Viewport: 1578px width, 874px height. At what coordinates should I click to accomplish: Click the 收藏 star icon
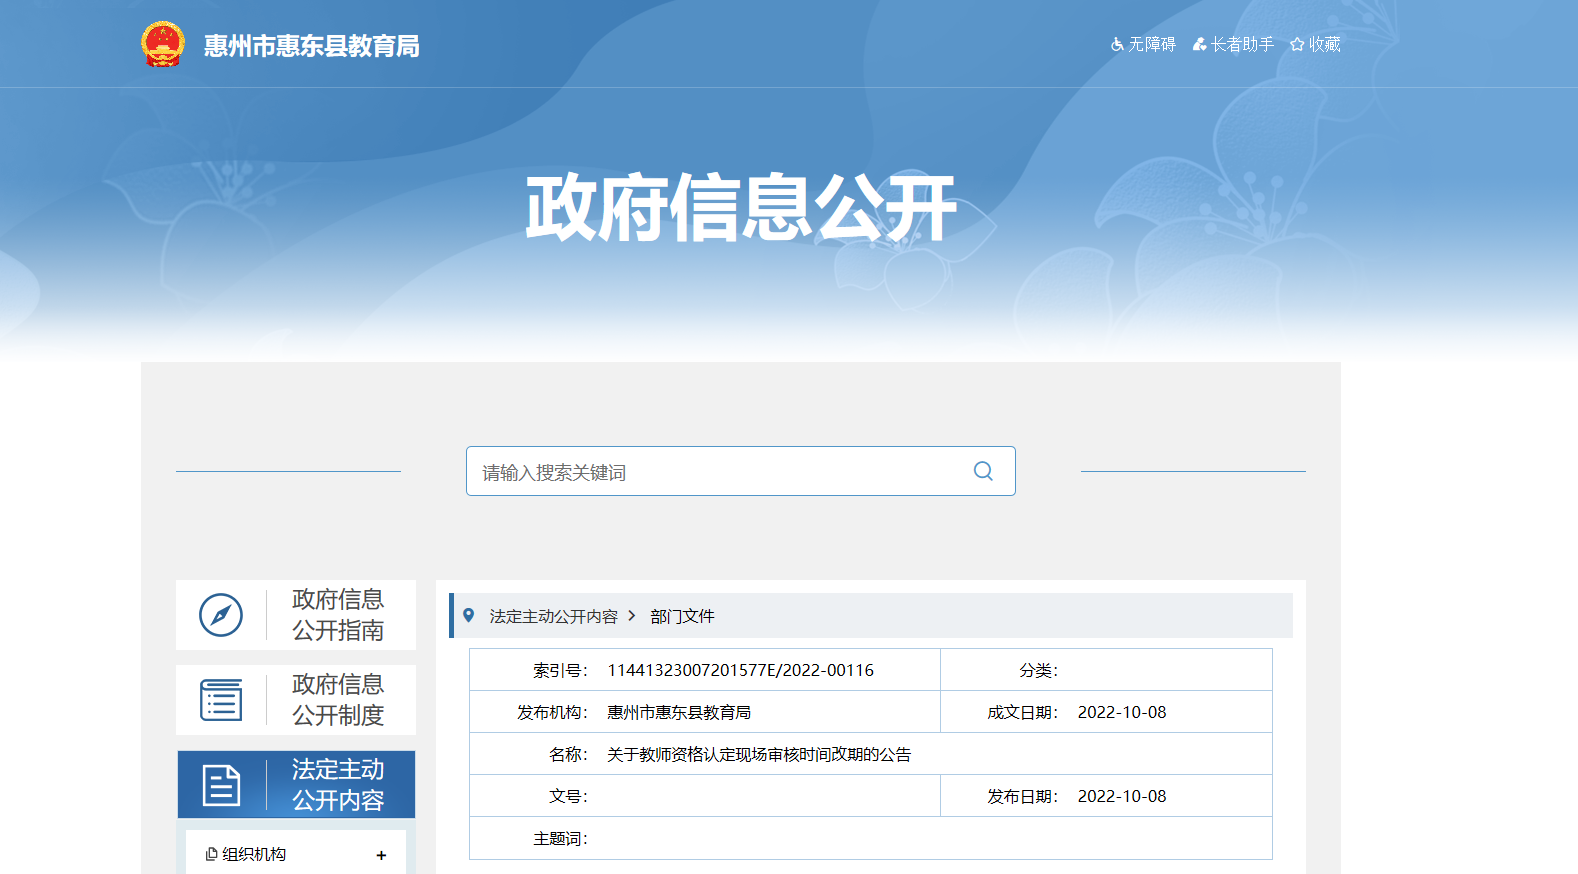click(x=1297, y=45)
